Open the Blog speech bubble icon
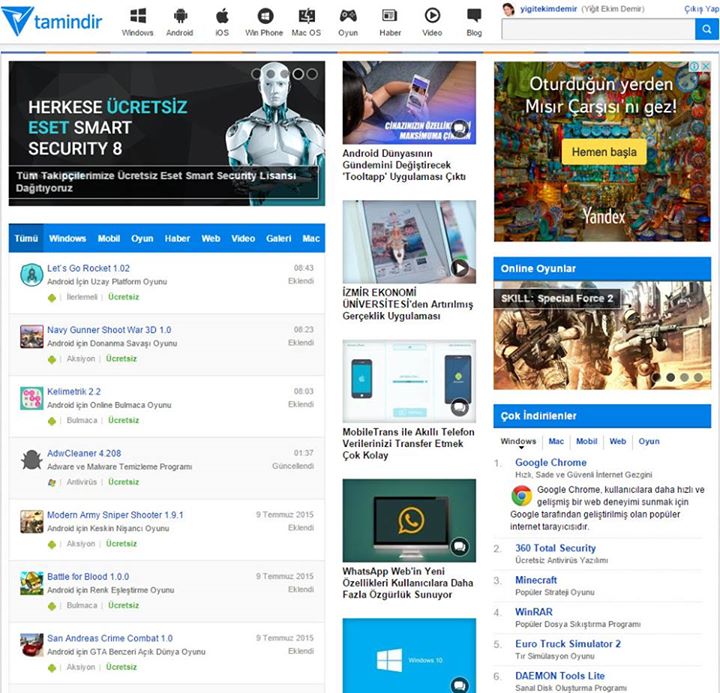The height and width of the screenshot is (693, 720). [x=474, y=16]
